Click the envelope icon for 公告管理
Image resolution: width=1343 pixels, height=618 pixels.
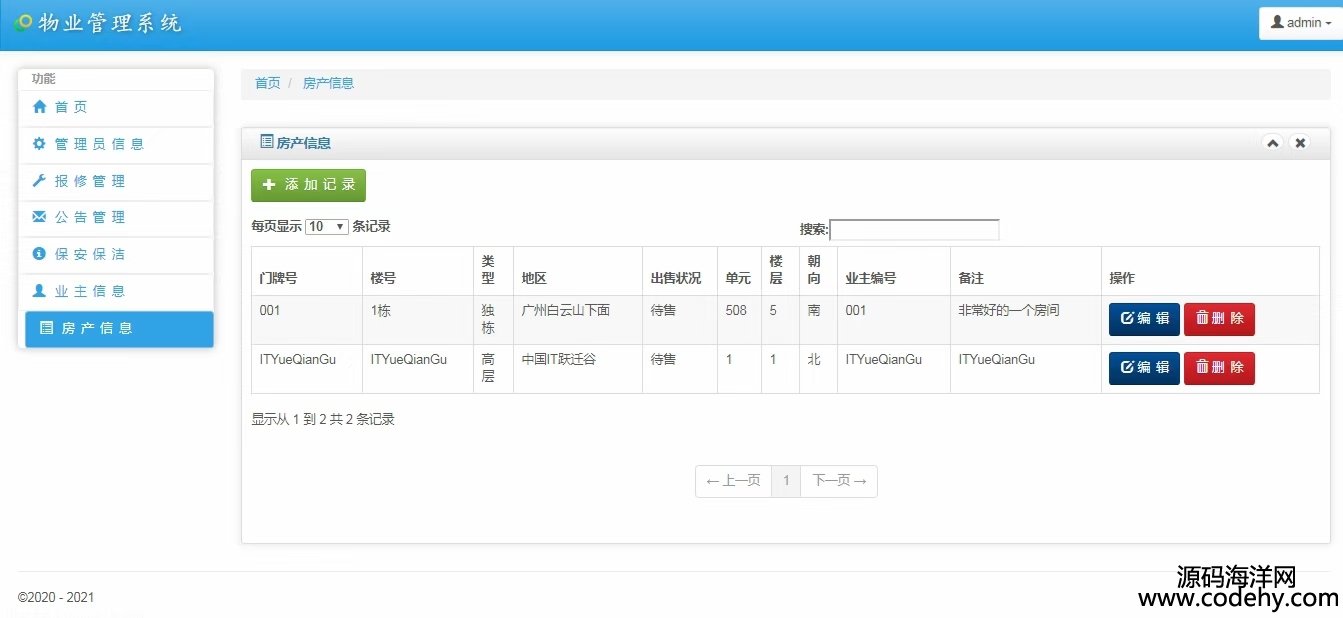(40, 217)
